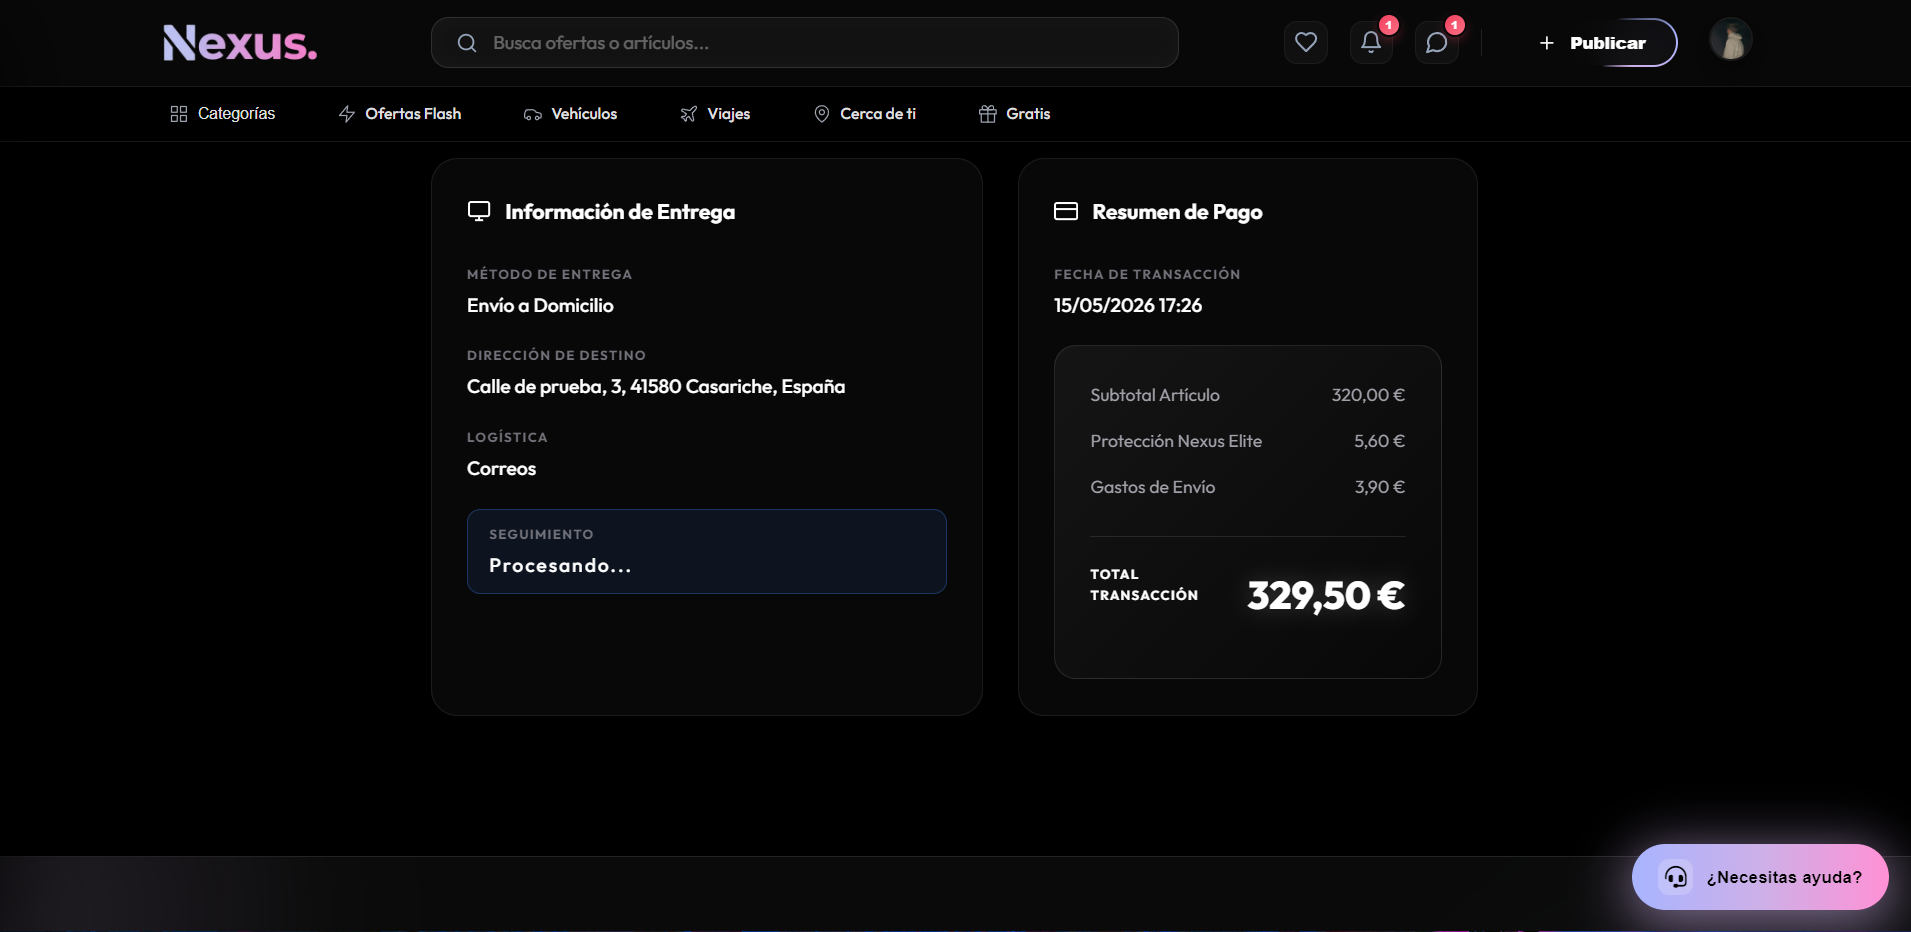1911x932 pixels.
Task: Click the 'Resumen de Pago' heading
Action: [x=1177, y=212]
